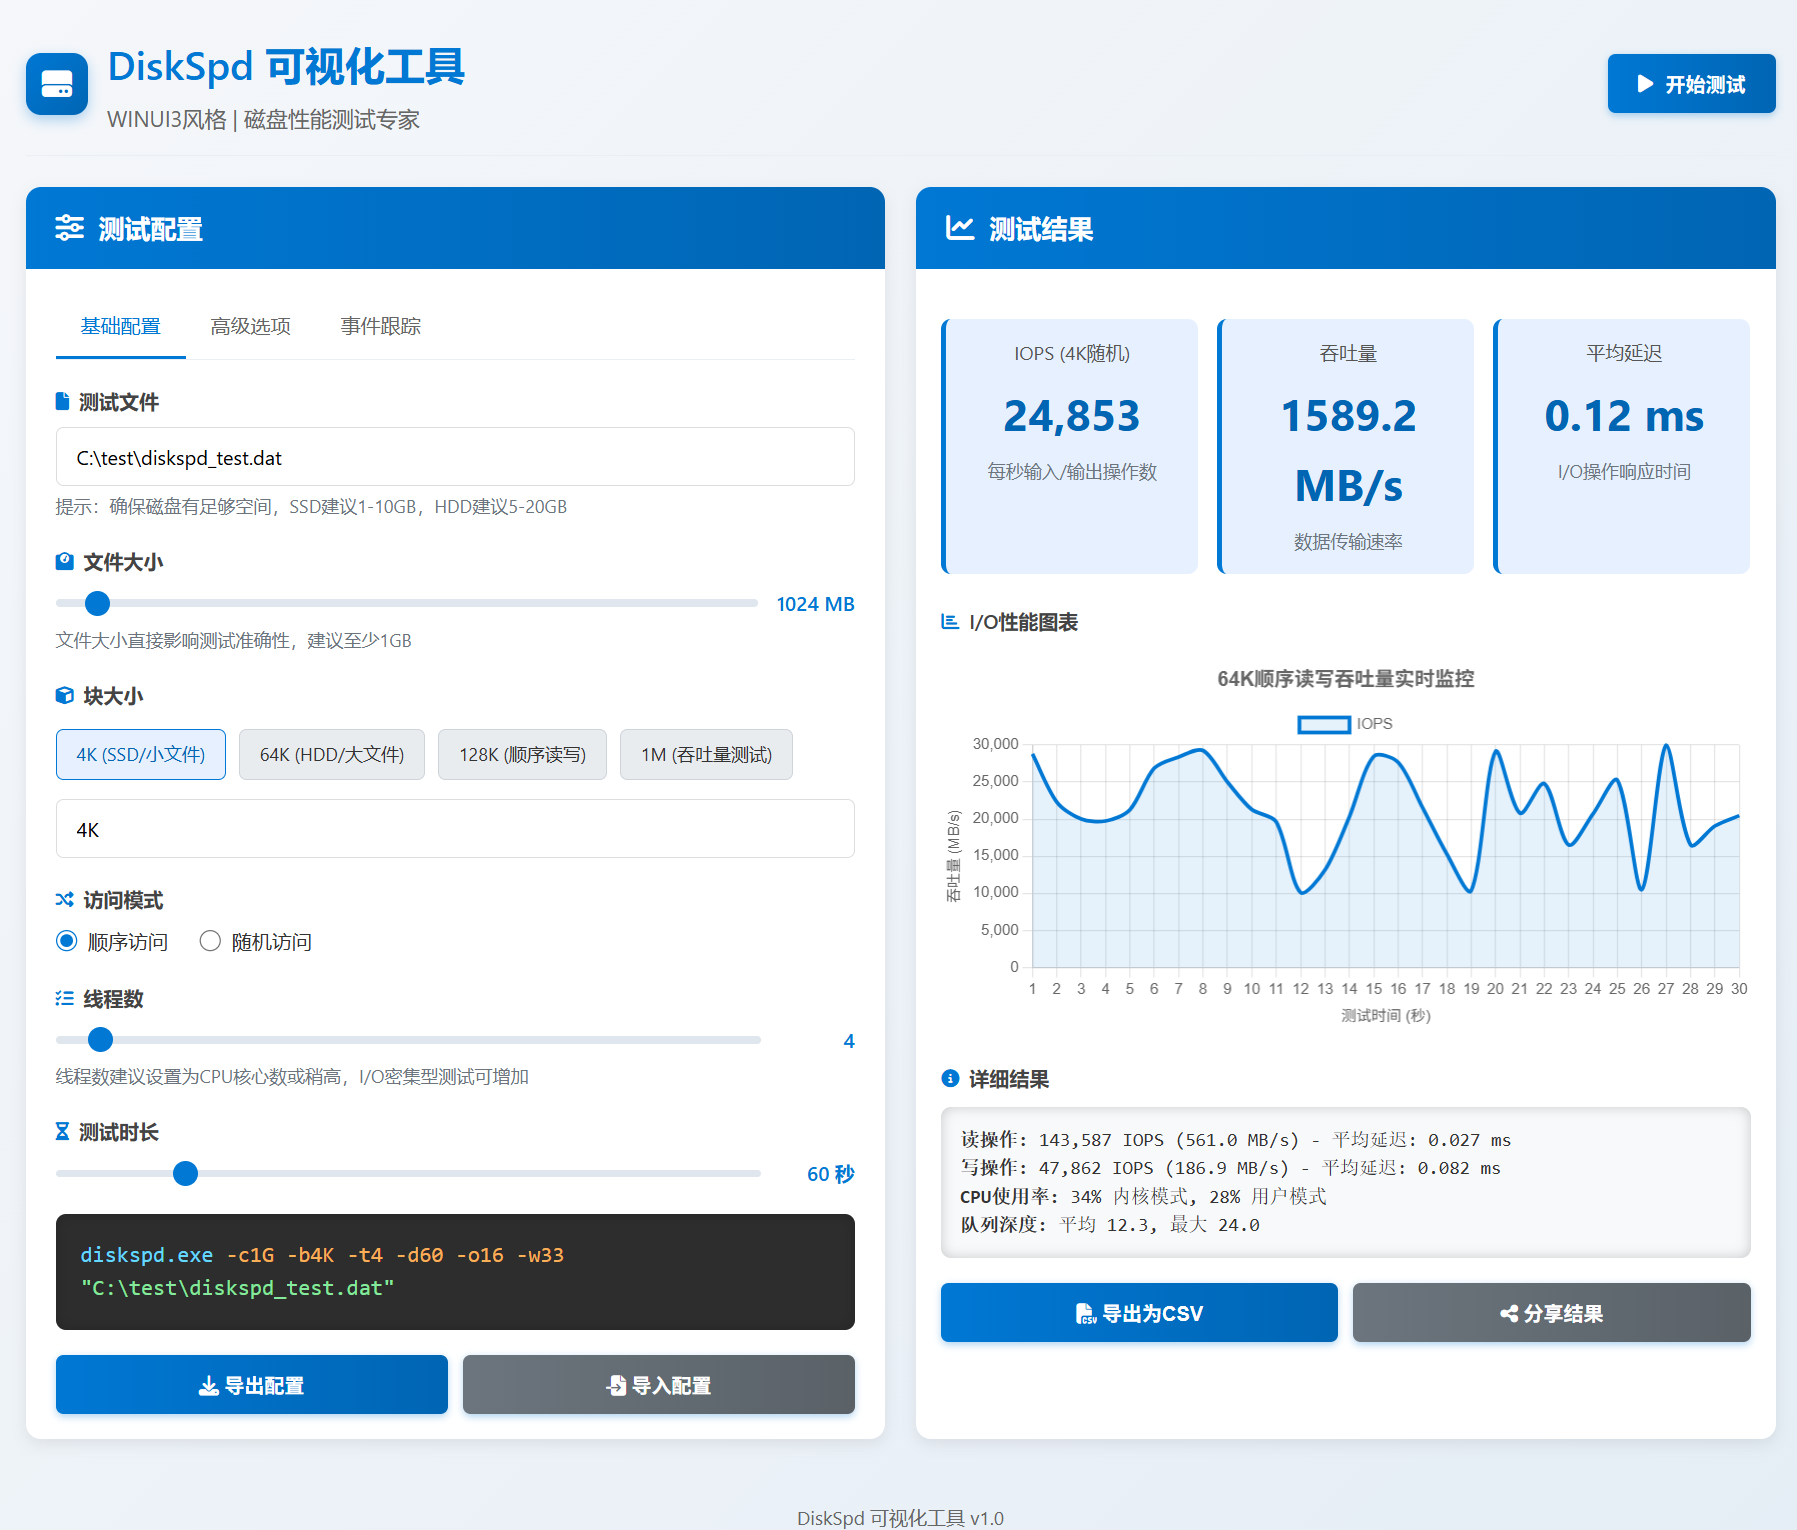The height and width of the screenshot is (1530, 1797).
Task: Export results with 导出为CSV button
Action: click(1139, 1313)
